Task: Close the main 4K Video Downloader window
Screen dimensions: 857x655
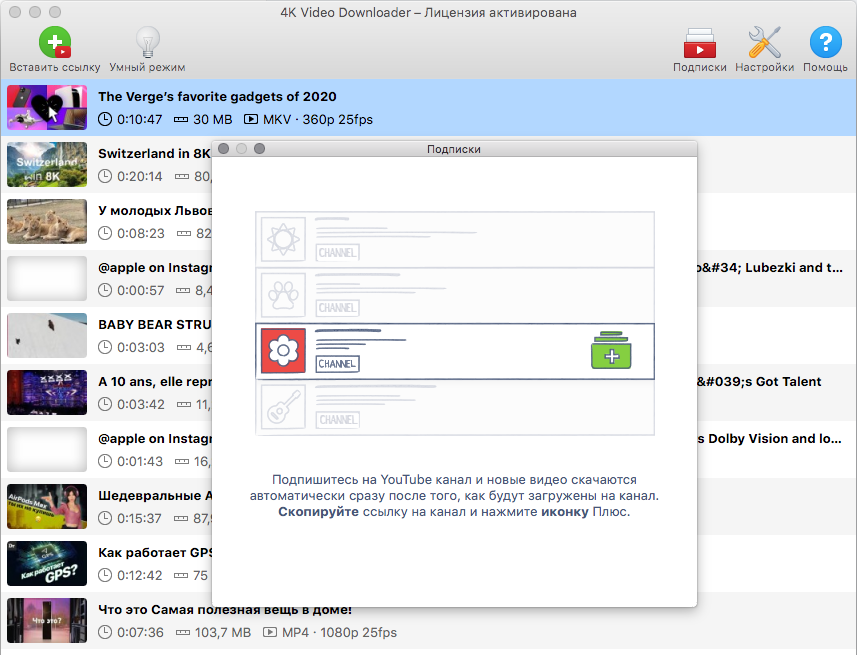Action: (15, 12)
